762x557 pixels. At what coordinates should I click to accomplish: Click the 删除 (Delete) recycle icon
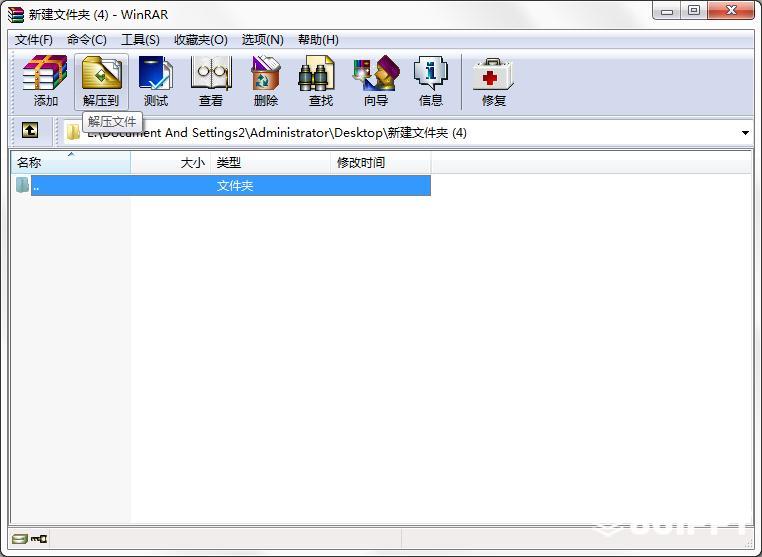[266, 81]
